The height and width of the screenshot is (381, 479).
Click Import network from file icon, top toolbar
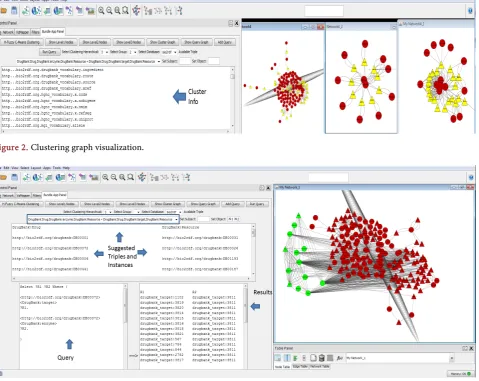26,11
